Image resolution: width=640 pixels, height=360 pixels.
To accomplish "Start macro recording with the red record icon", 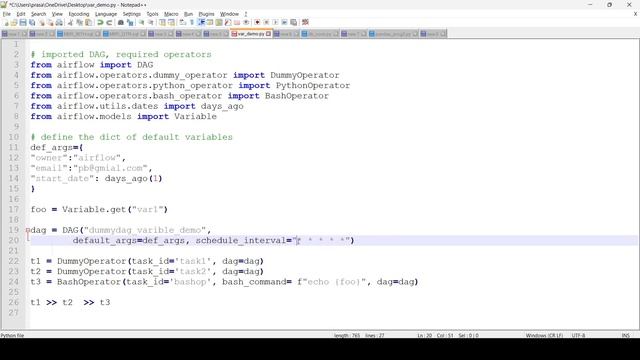I will pos(257,22).
